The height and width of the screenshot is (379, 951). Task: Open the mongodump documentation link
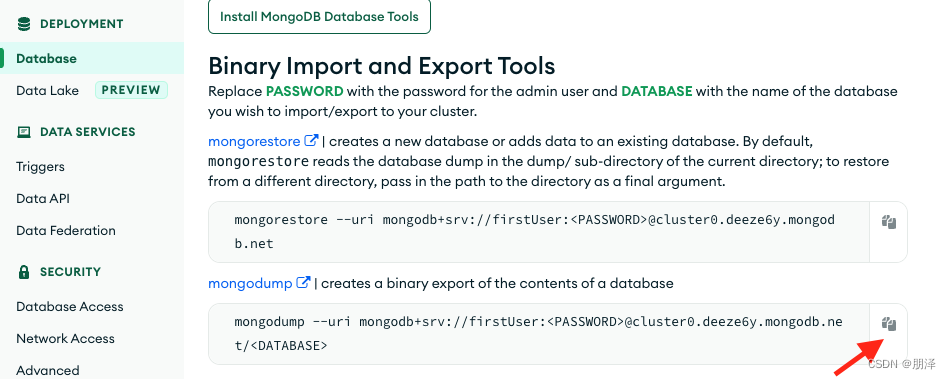(x=250, y=283)
